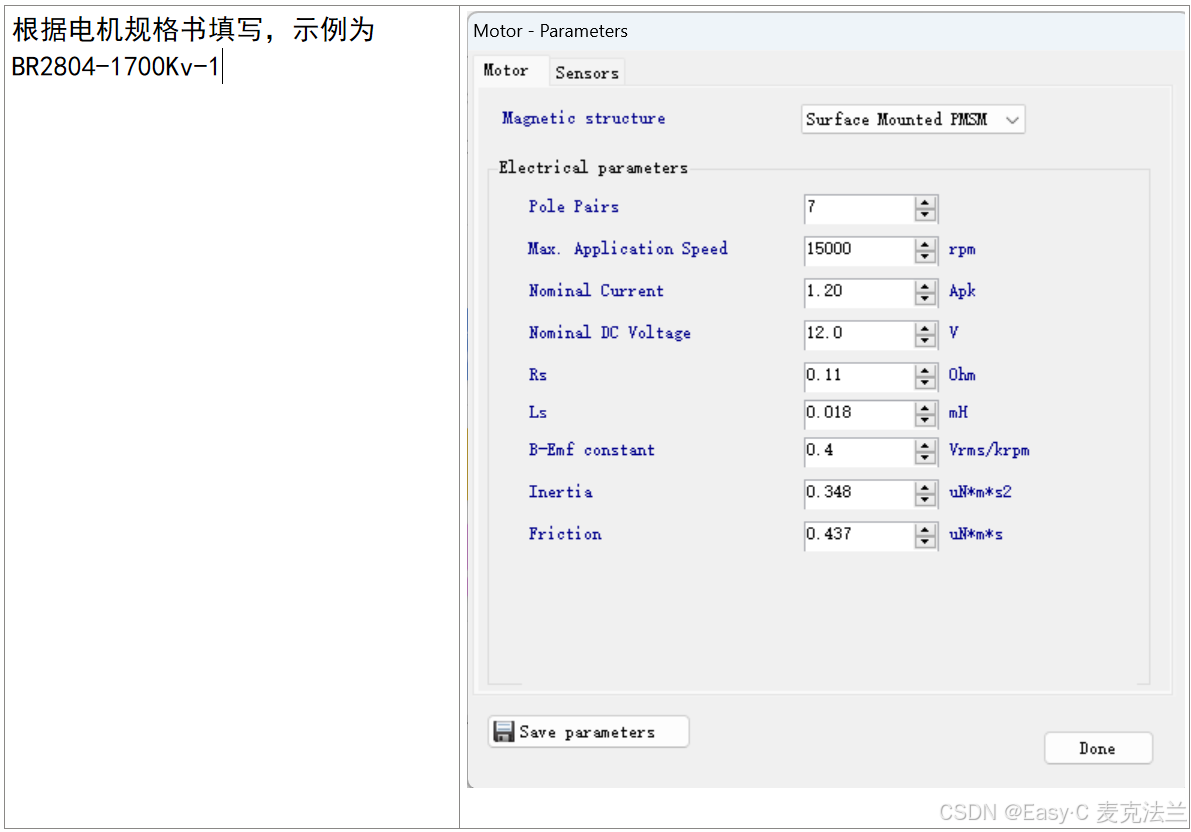The width and height of the screenshot is (1191, 832).
Task: Click the floppy disk save icon
Action: [x=504, y=731]
